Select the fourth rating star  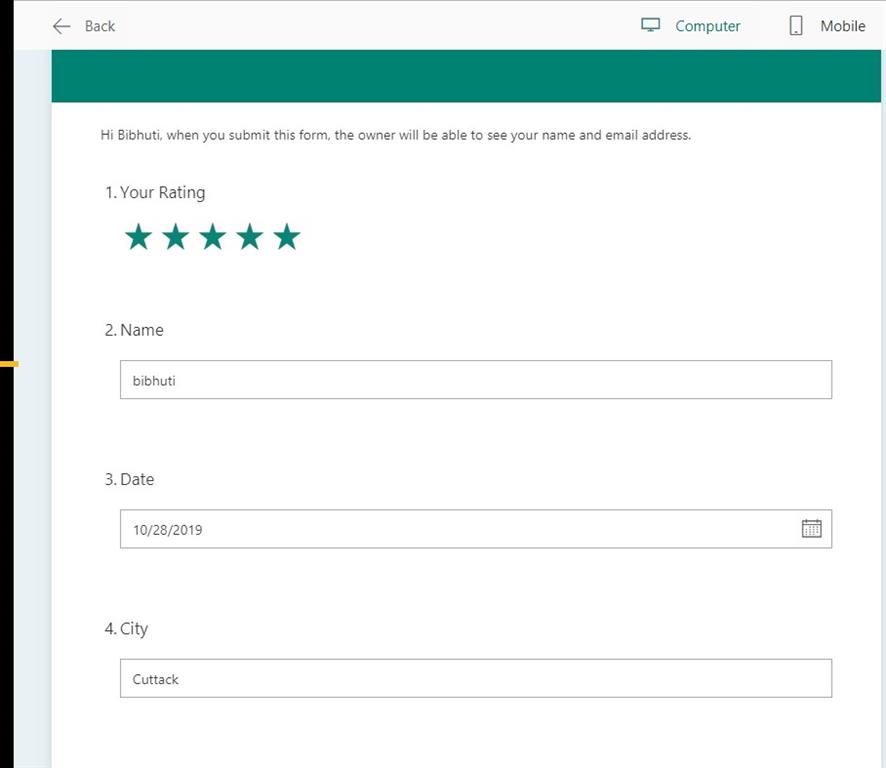tap(250, 236)
